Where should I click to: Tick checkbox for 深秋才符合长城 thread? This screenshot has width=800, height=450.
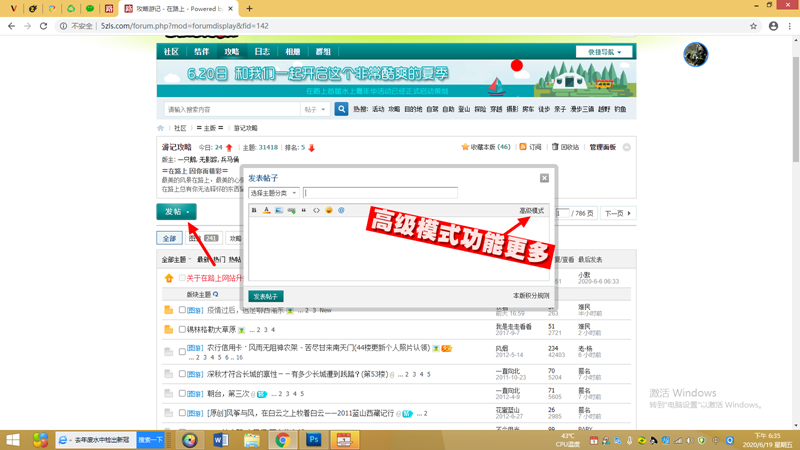[x=182, y=374]
